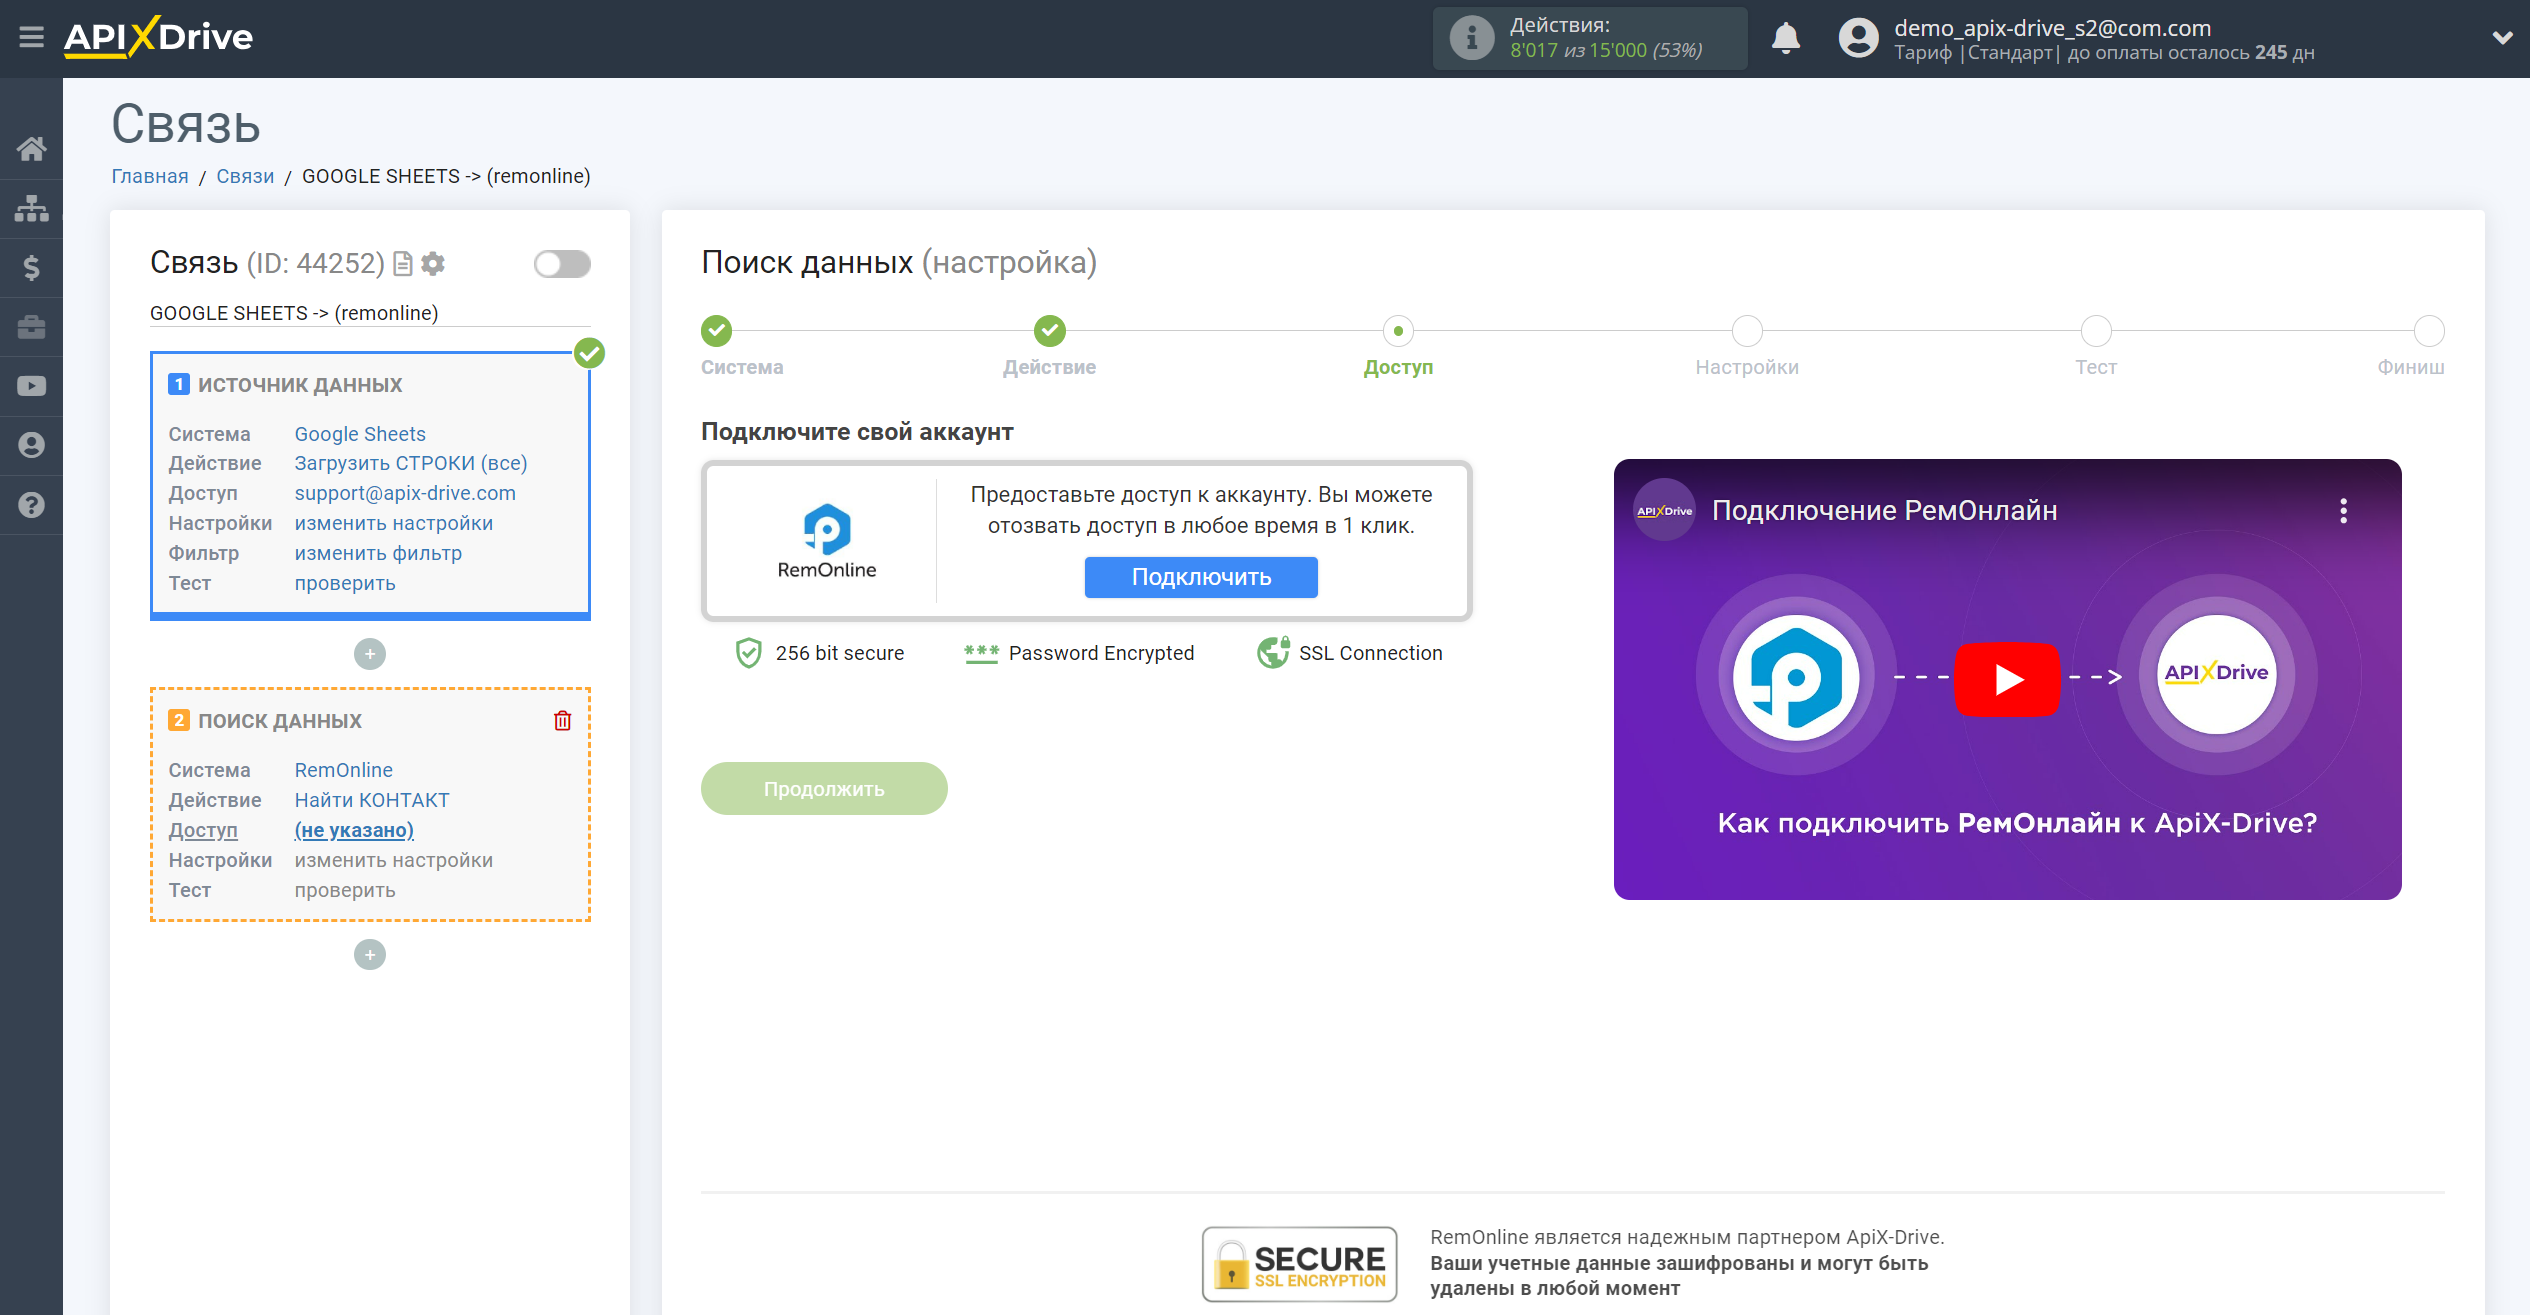Open the briefcase sidebar icon
The width and height of the screenshot is (2530, 1315).
31,327
